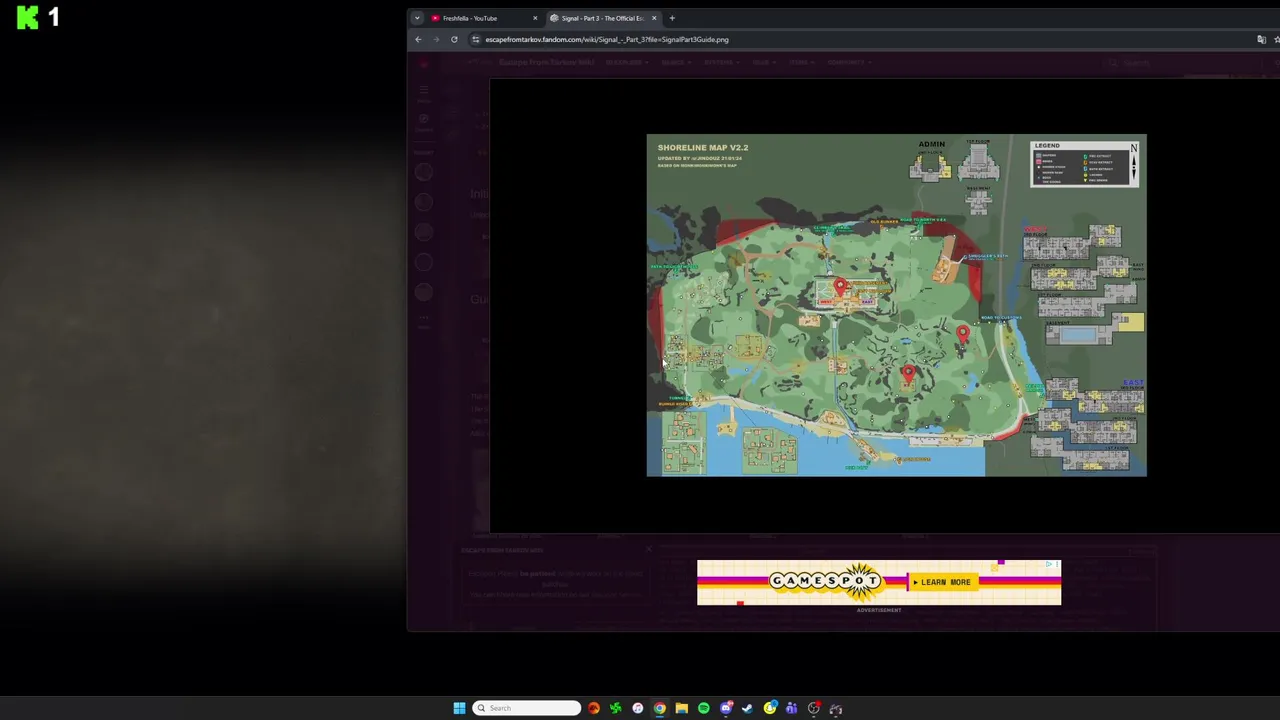Switch to Google Chrome in taskbar
The width and height of the screenshot is (1280, 720).
click(659, 708)
